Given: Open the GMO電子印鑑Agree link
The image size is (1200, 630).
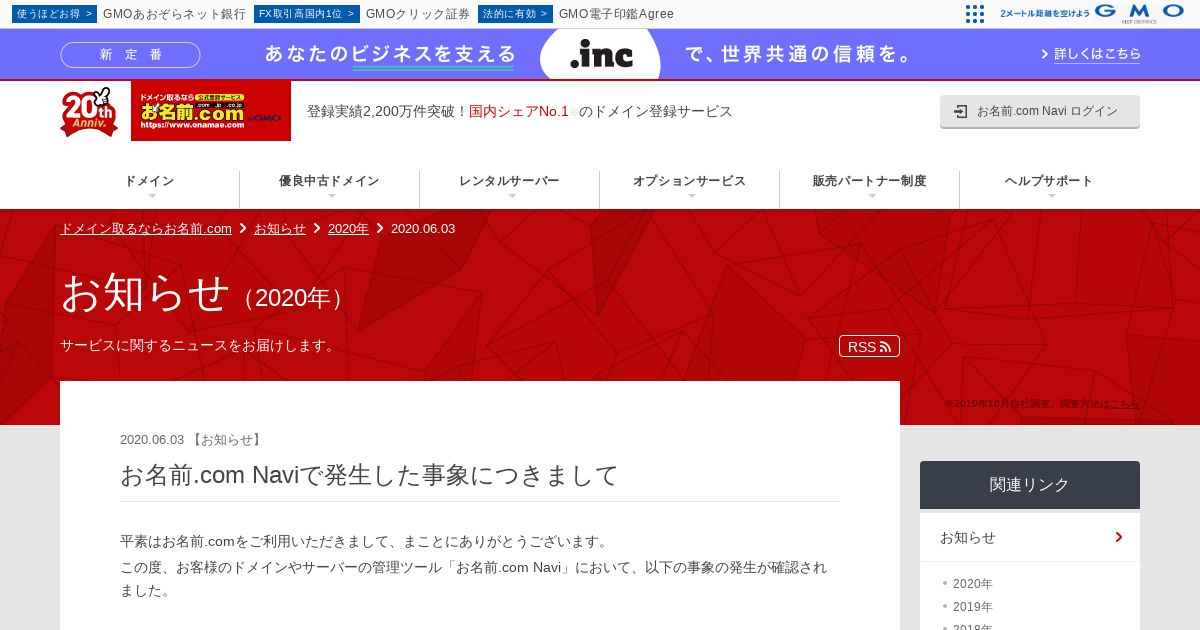Looking at the screenshot, I should 616,14.
